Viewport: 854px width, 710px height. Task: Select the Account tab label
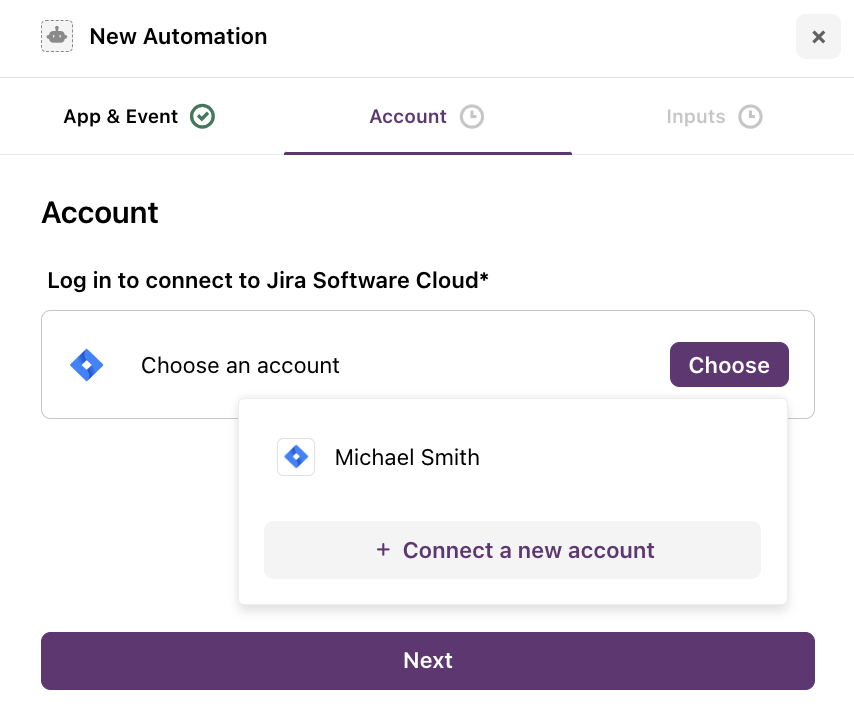coord(407,117)
